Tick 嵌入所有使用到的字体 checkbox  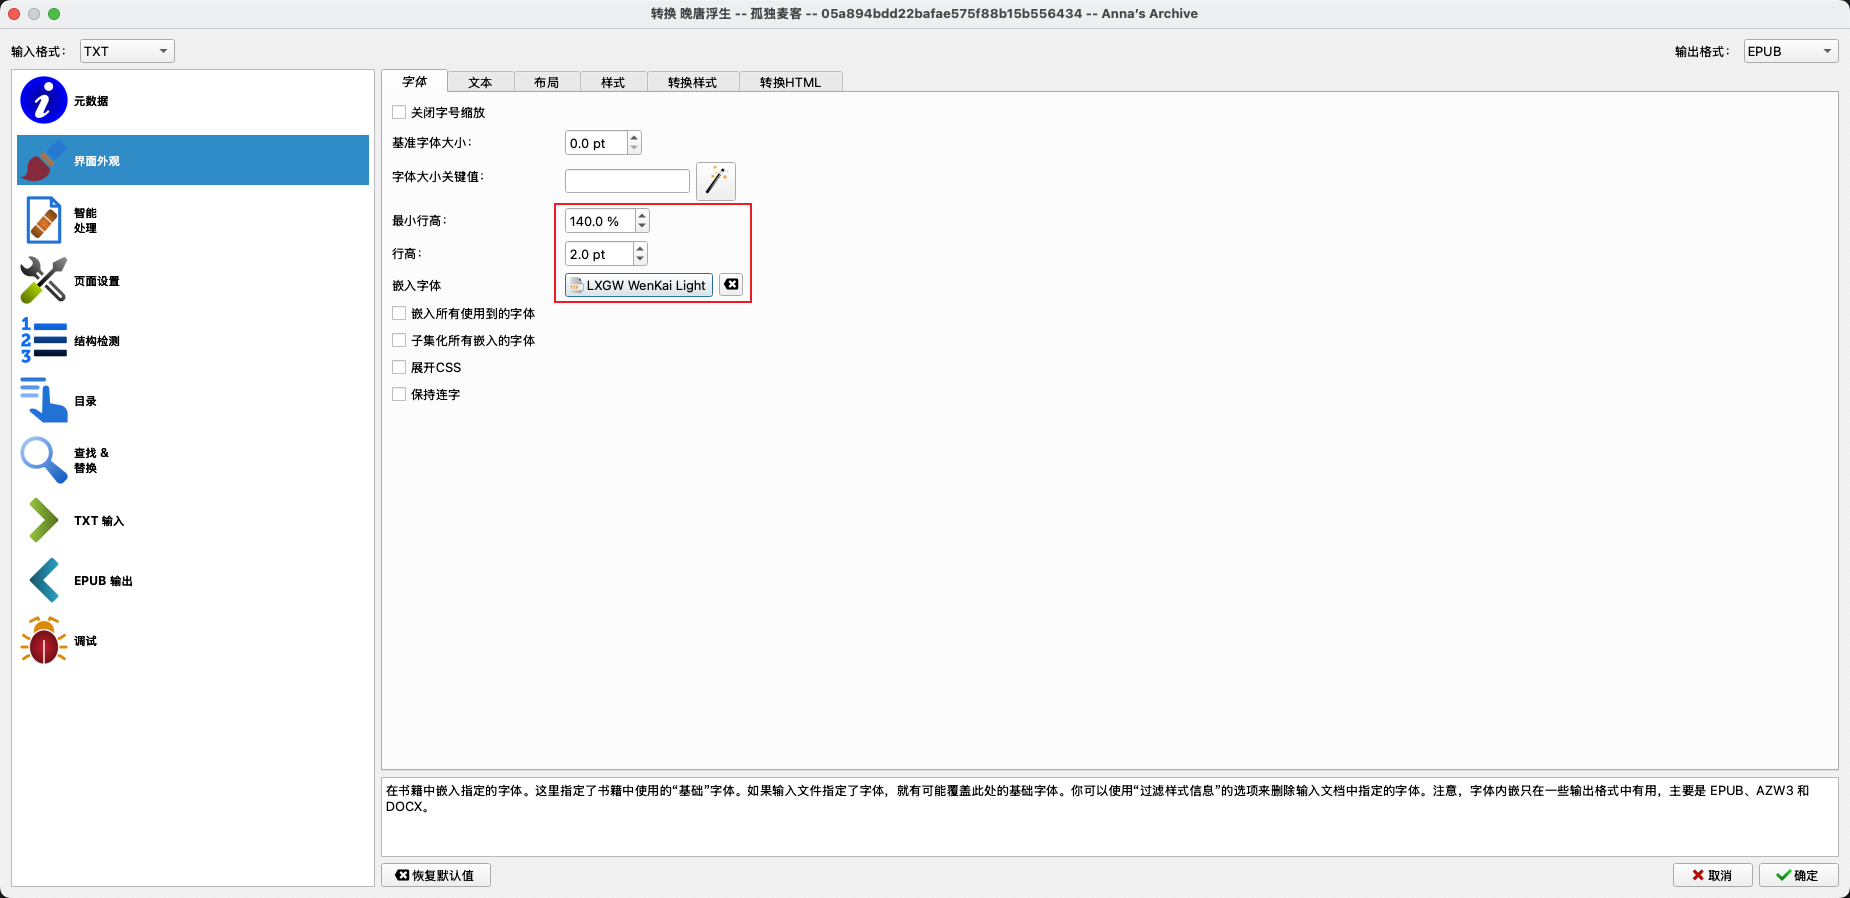[x=400, y=314]
